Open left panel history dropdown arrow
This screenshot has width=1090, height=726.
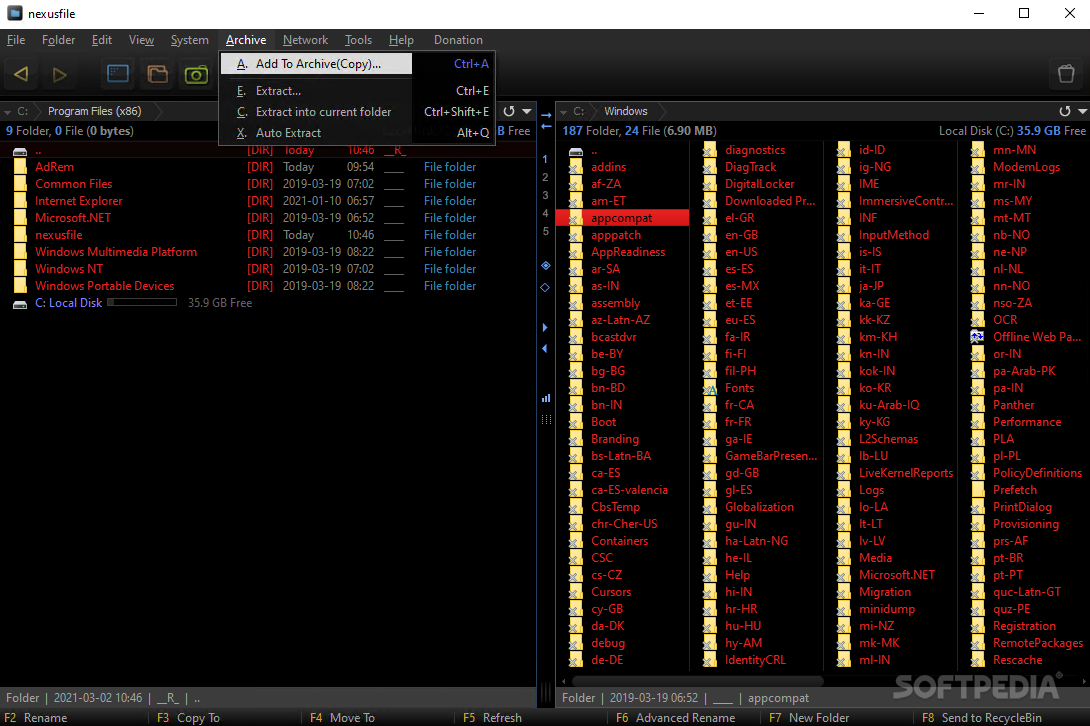[527, 111]
